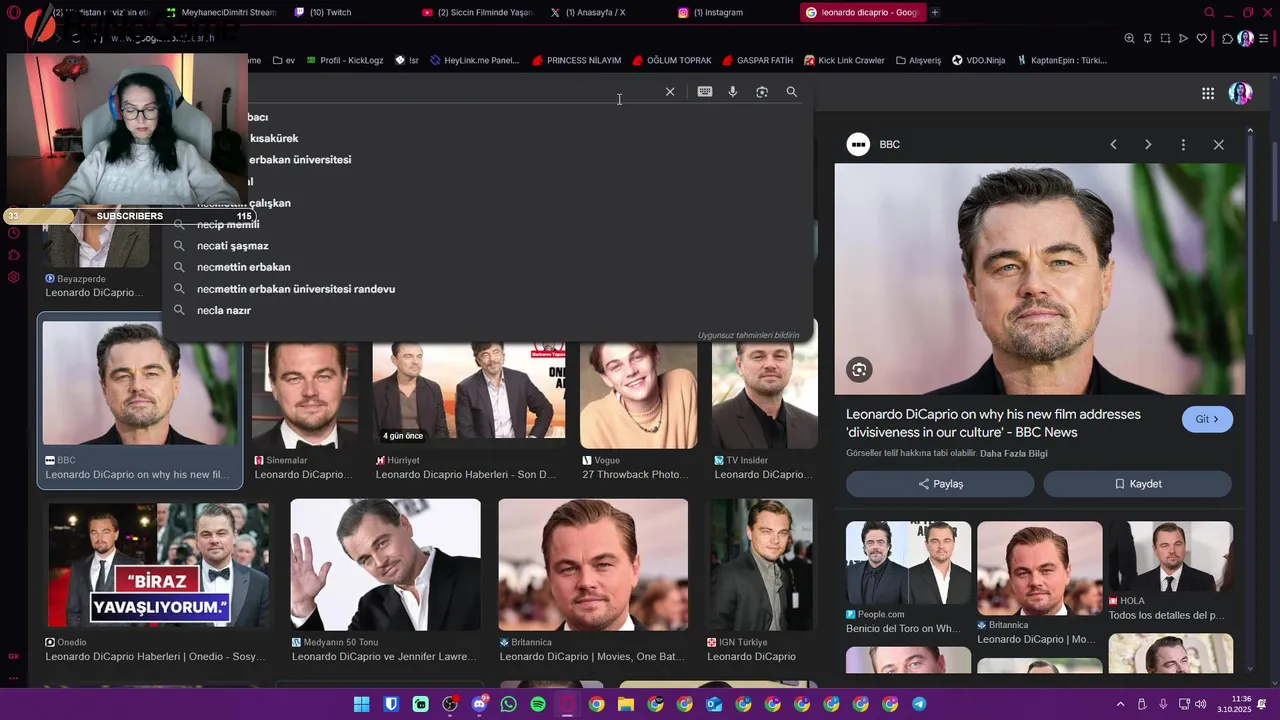Open the OĞLUM TOPRAK bookmark

pyautogui.click(x=672, y=60)
